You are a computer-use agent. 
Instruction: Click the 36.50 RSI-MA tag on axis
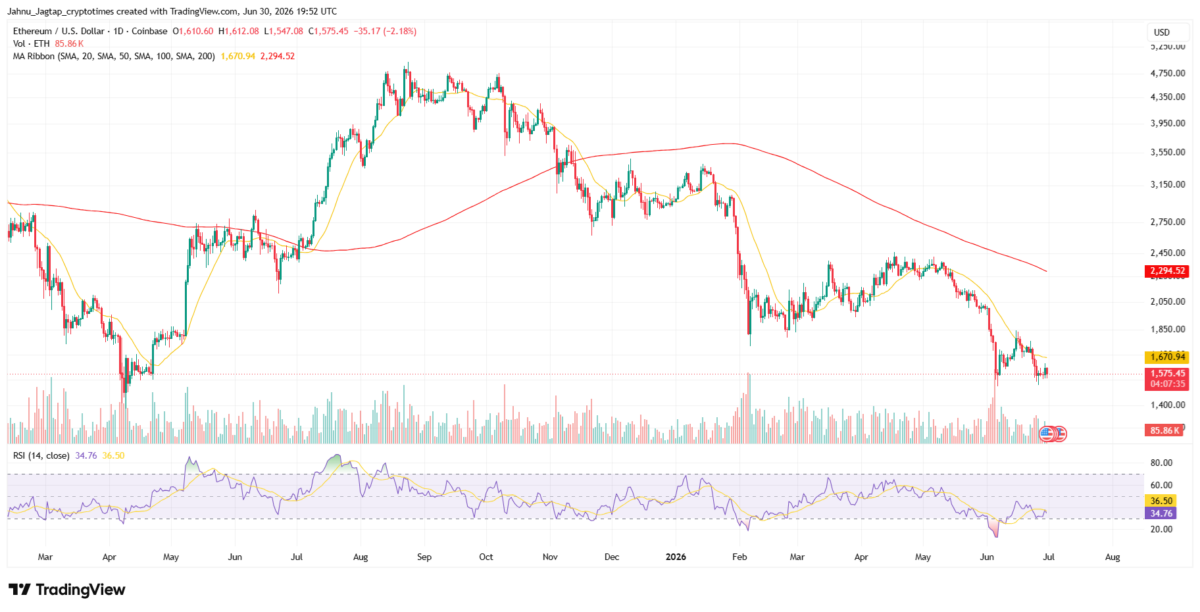(x=1160, y=502)
